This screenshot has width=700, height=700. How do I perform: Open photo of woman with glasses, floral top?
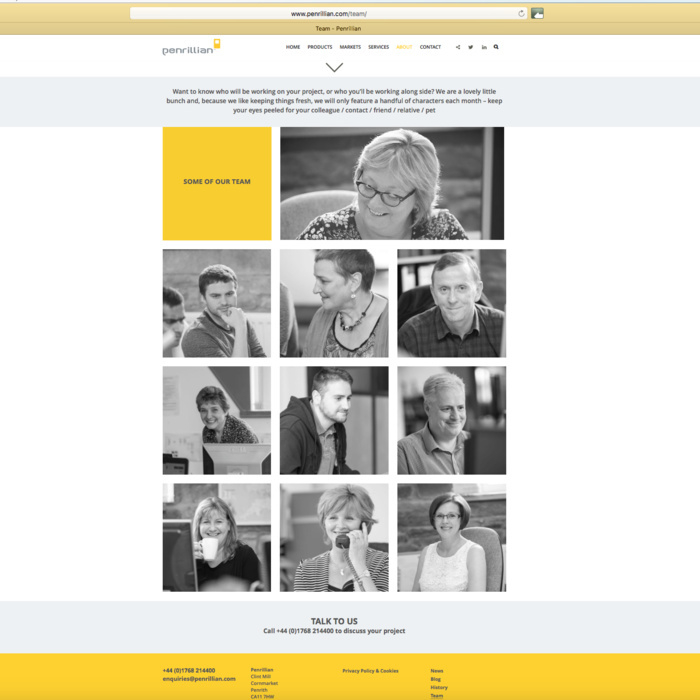tap(392, 183)
